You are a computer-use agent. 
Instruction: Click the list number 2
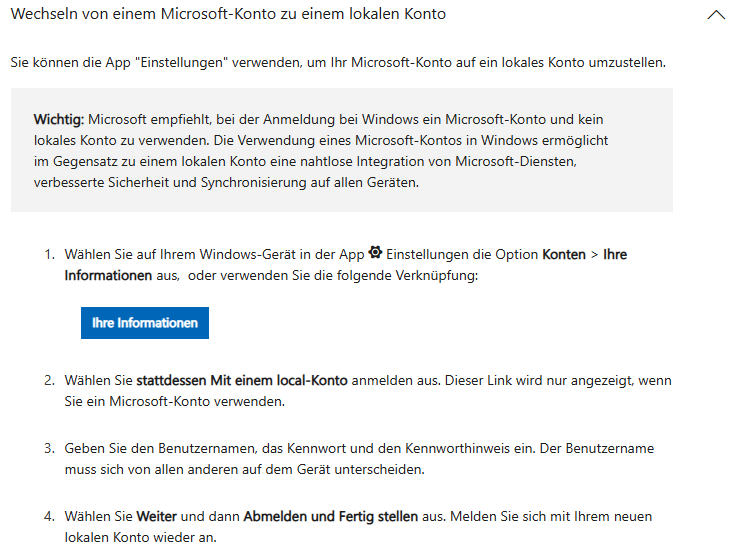pos(48,381)
